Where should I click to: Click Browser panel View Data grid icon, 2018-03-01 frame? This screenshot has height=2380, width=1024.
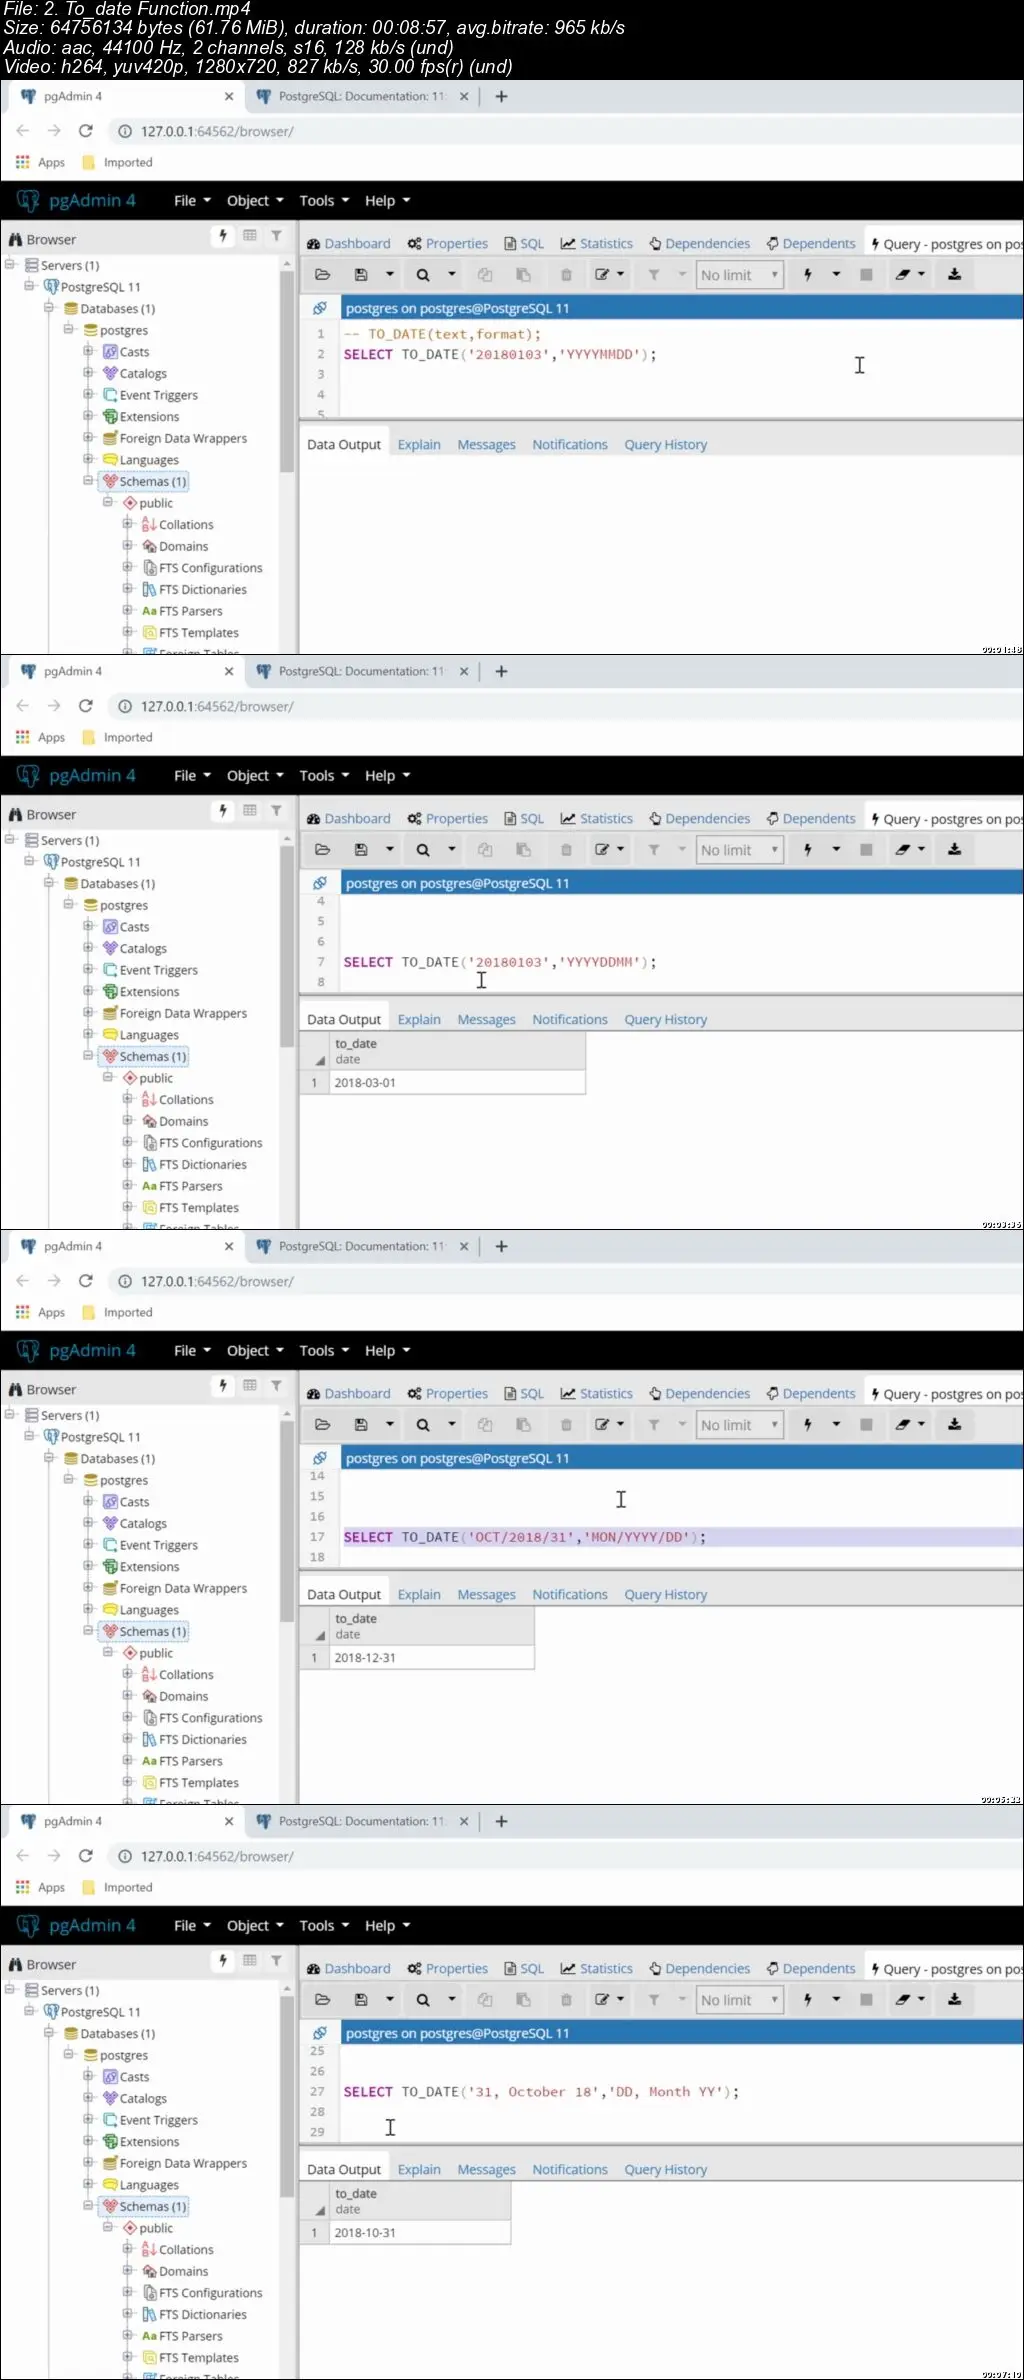pyautogui.click(x=250, y=811)
